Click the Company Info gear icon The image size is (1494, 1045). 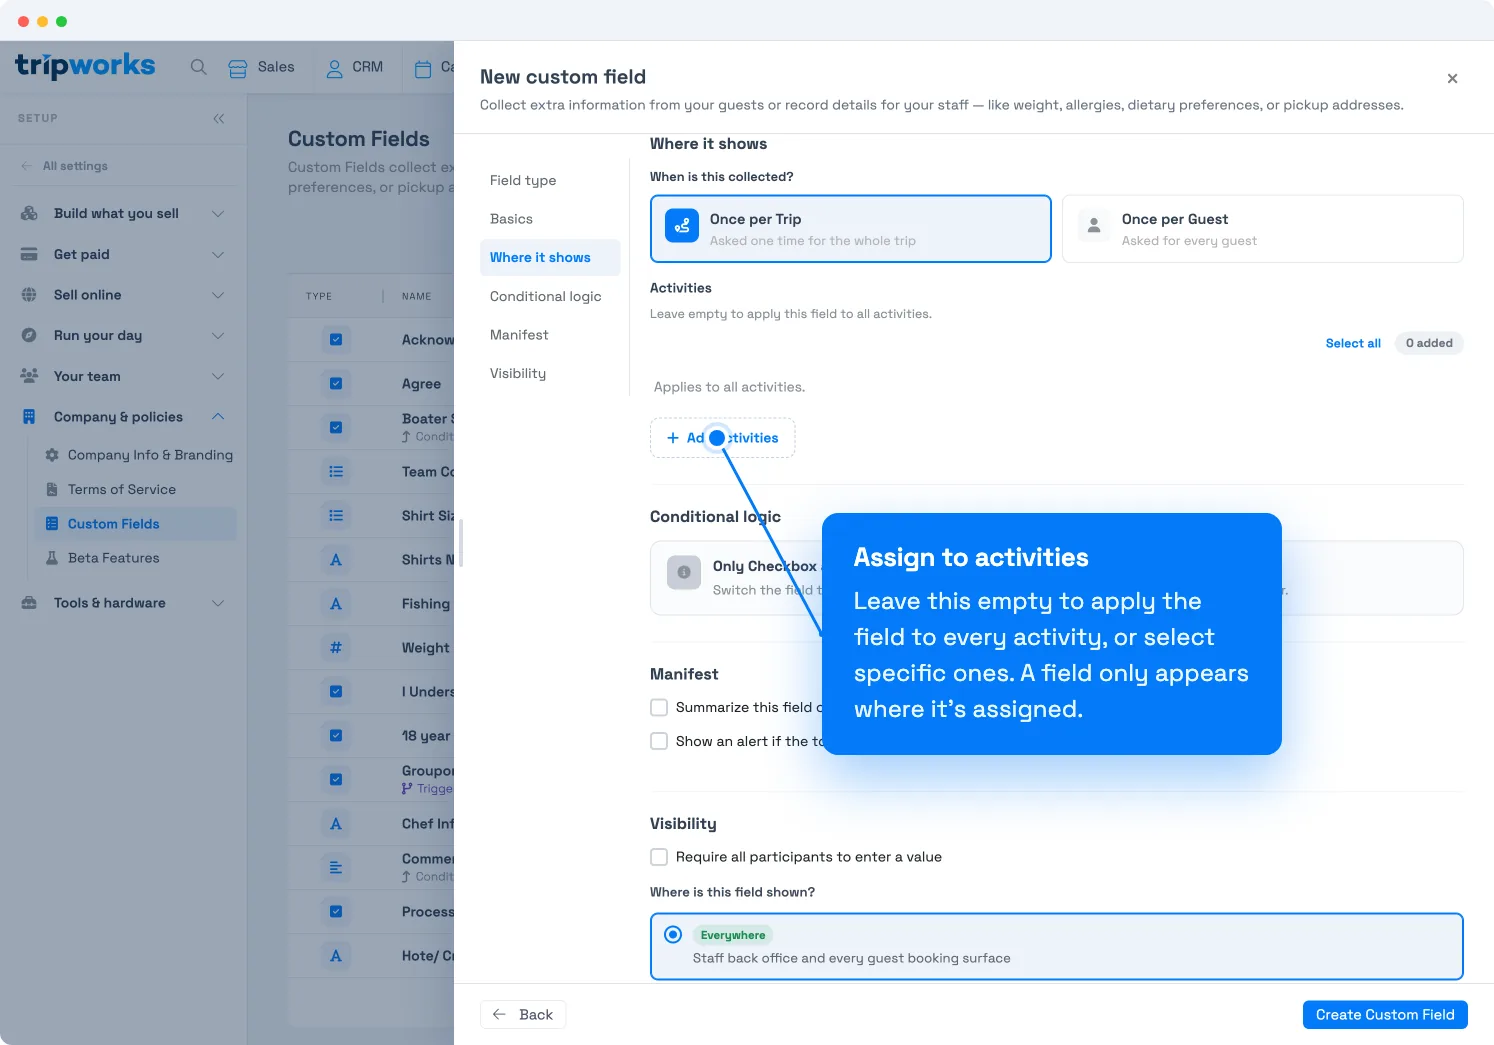coord(52,455)
